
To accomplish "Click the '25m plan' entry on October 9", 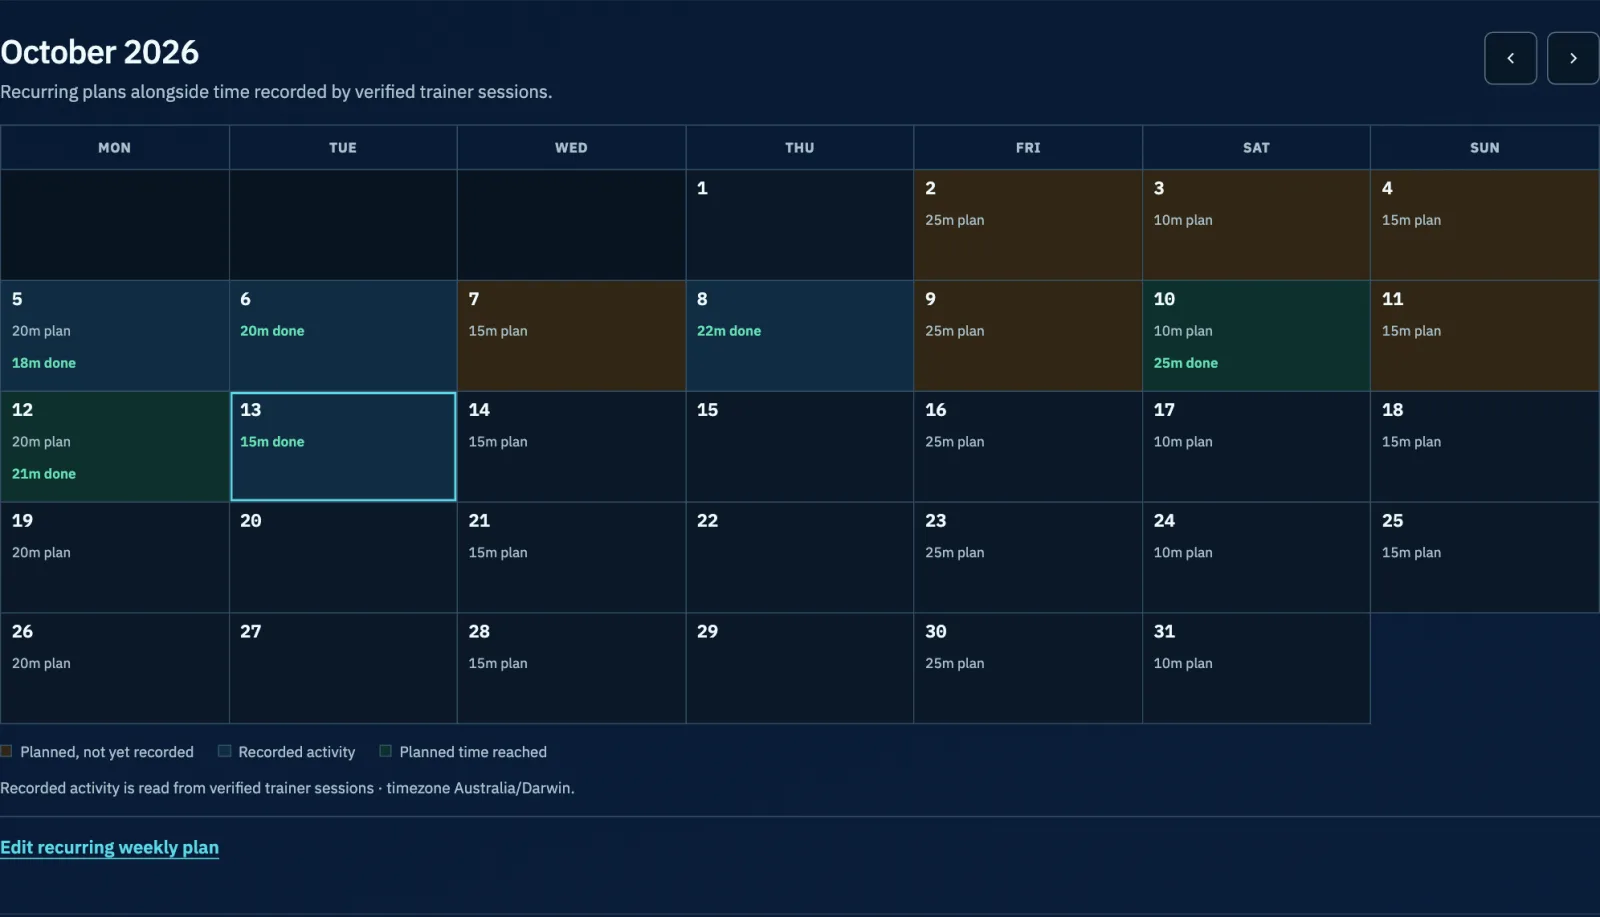I will point(955,331).
